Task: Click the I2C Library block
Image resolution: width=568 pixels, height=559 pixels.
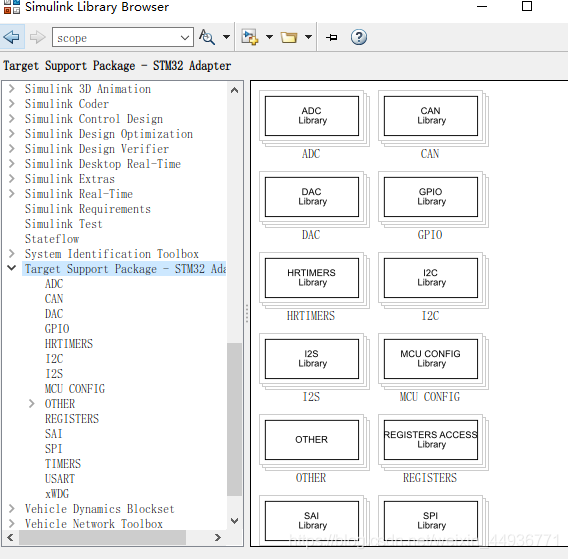Action: point(431,278)
